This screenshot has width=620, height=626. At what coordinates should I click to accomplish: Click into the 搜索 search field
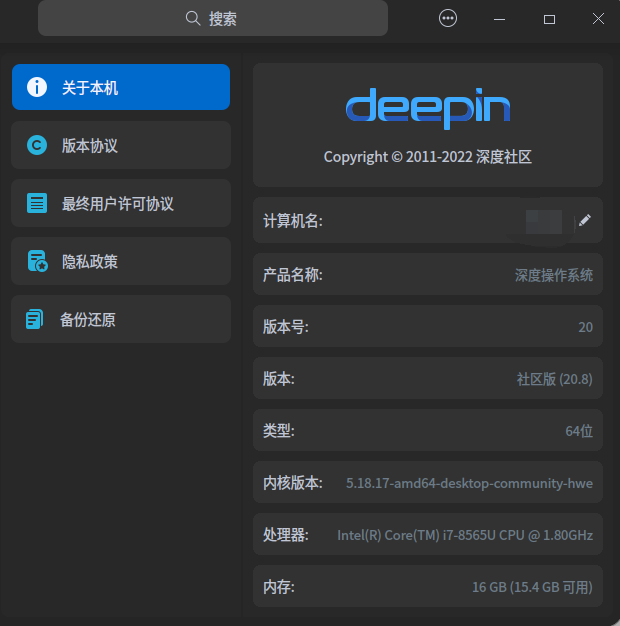click(x=213, y=18)
